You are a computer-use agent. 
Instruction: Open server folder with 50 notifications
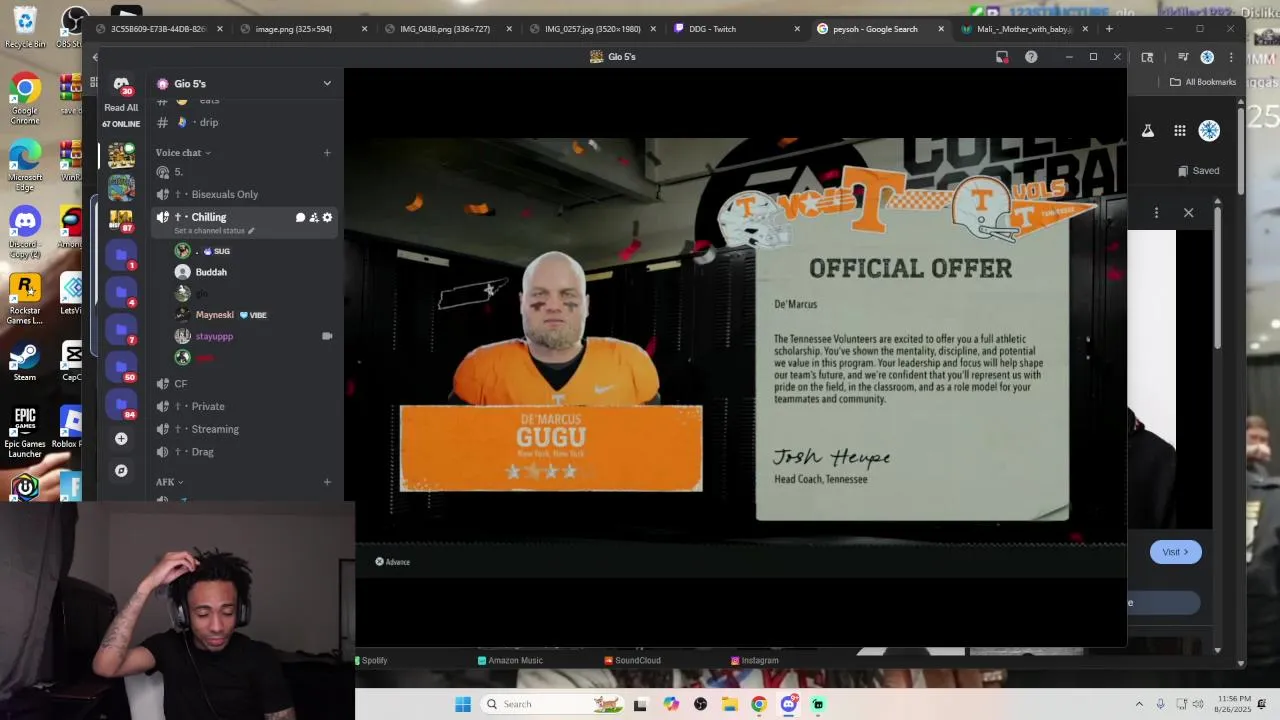(121, 366)
